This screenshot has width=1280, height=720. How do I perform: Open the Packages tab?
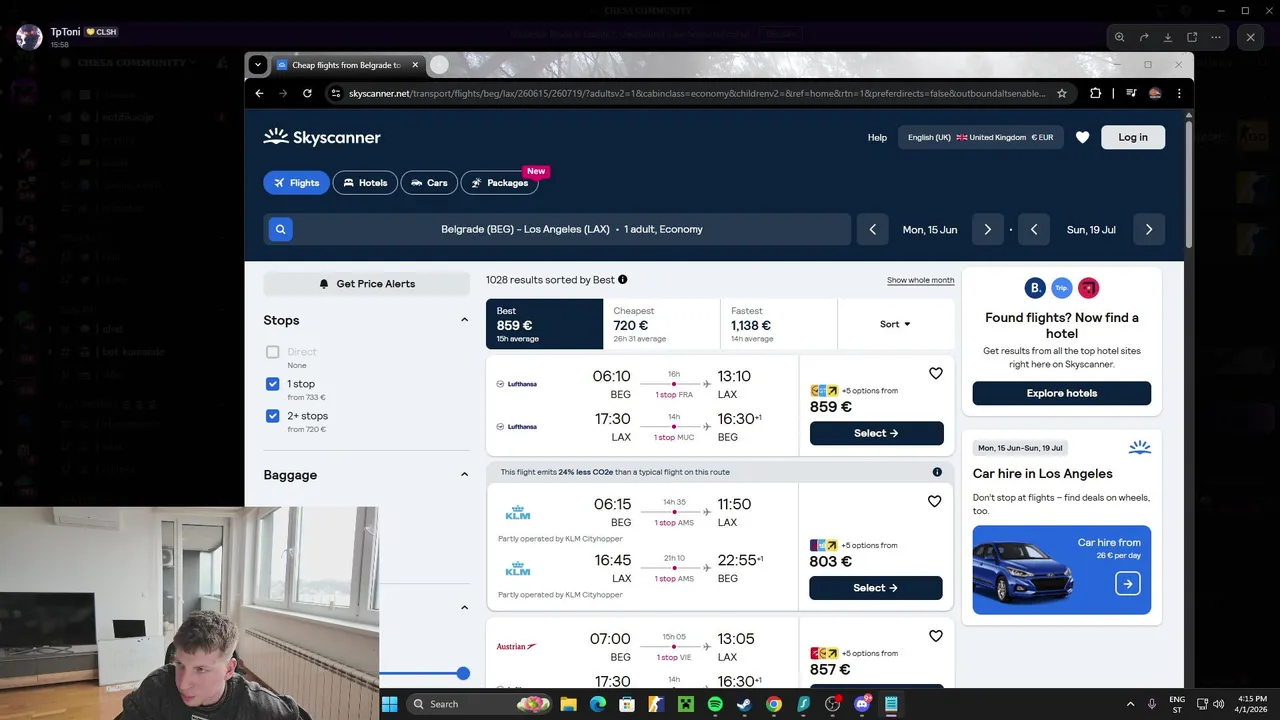[x=500, y=183]
